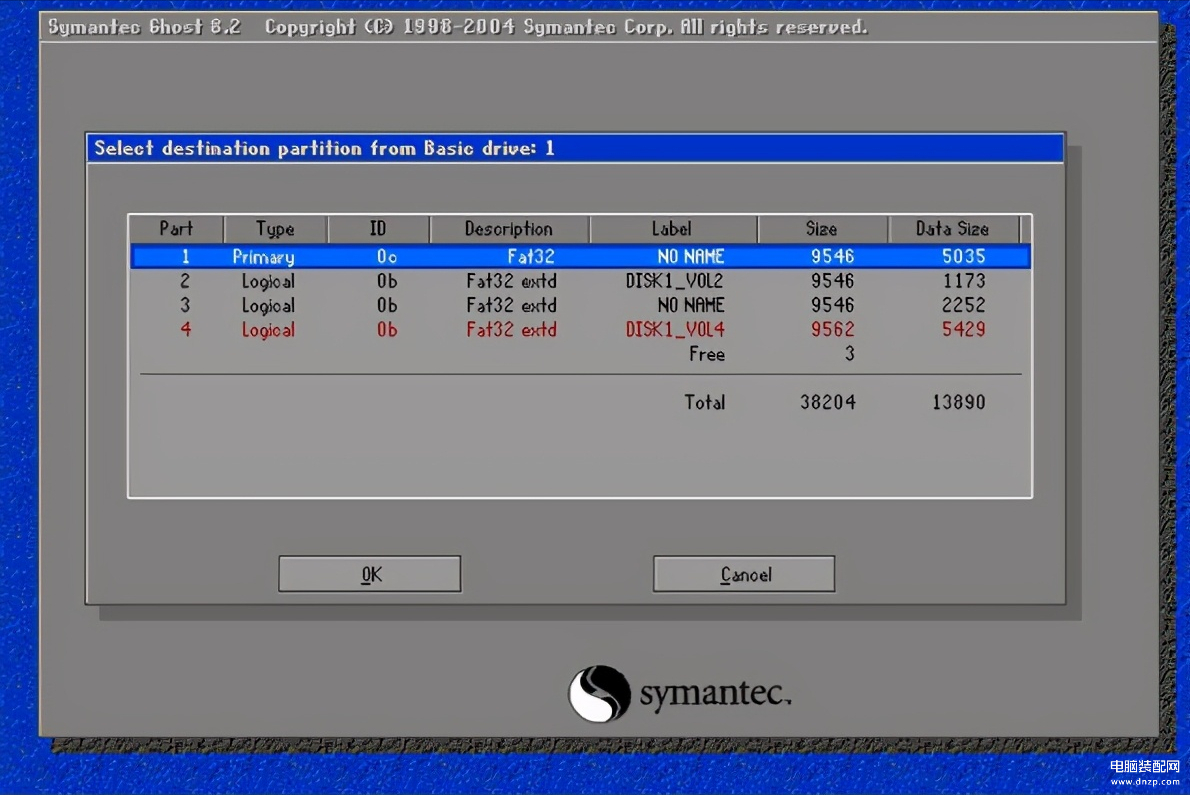Click the Primary type cell
This screenshot has width=1190, height=795.
click(x=263, y=257)
